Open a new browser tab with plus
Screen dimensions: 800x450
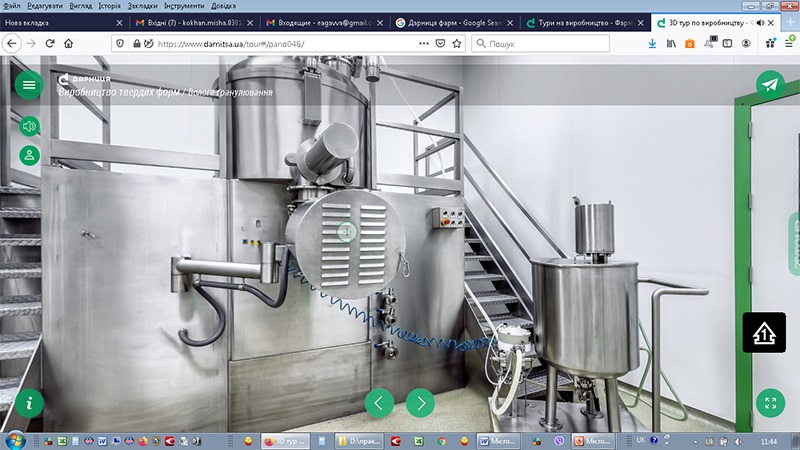tap(791, 22)
